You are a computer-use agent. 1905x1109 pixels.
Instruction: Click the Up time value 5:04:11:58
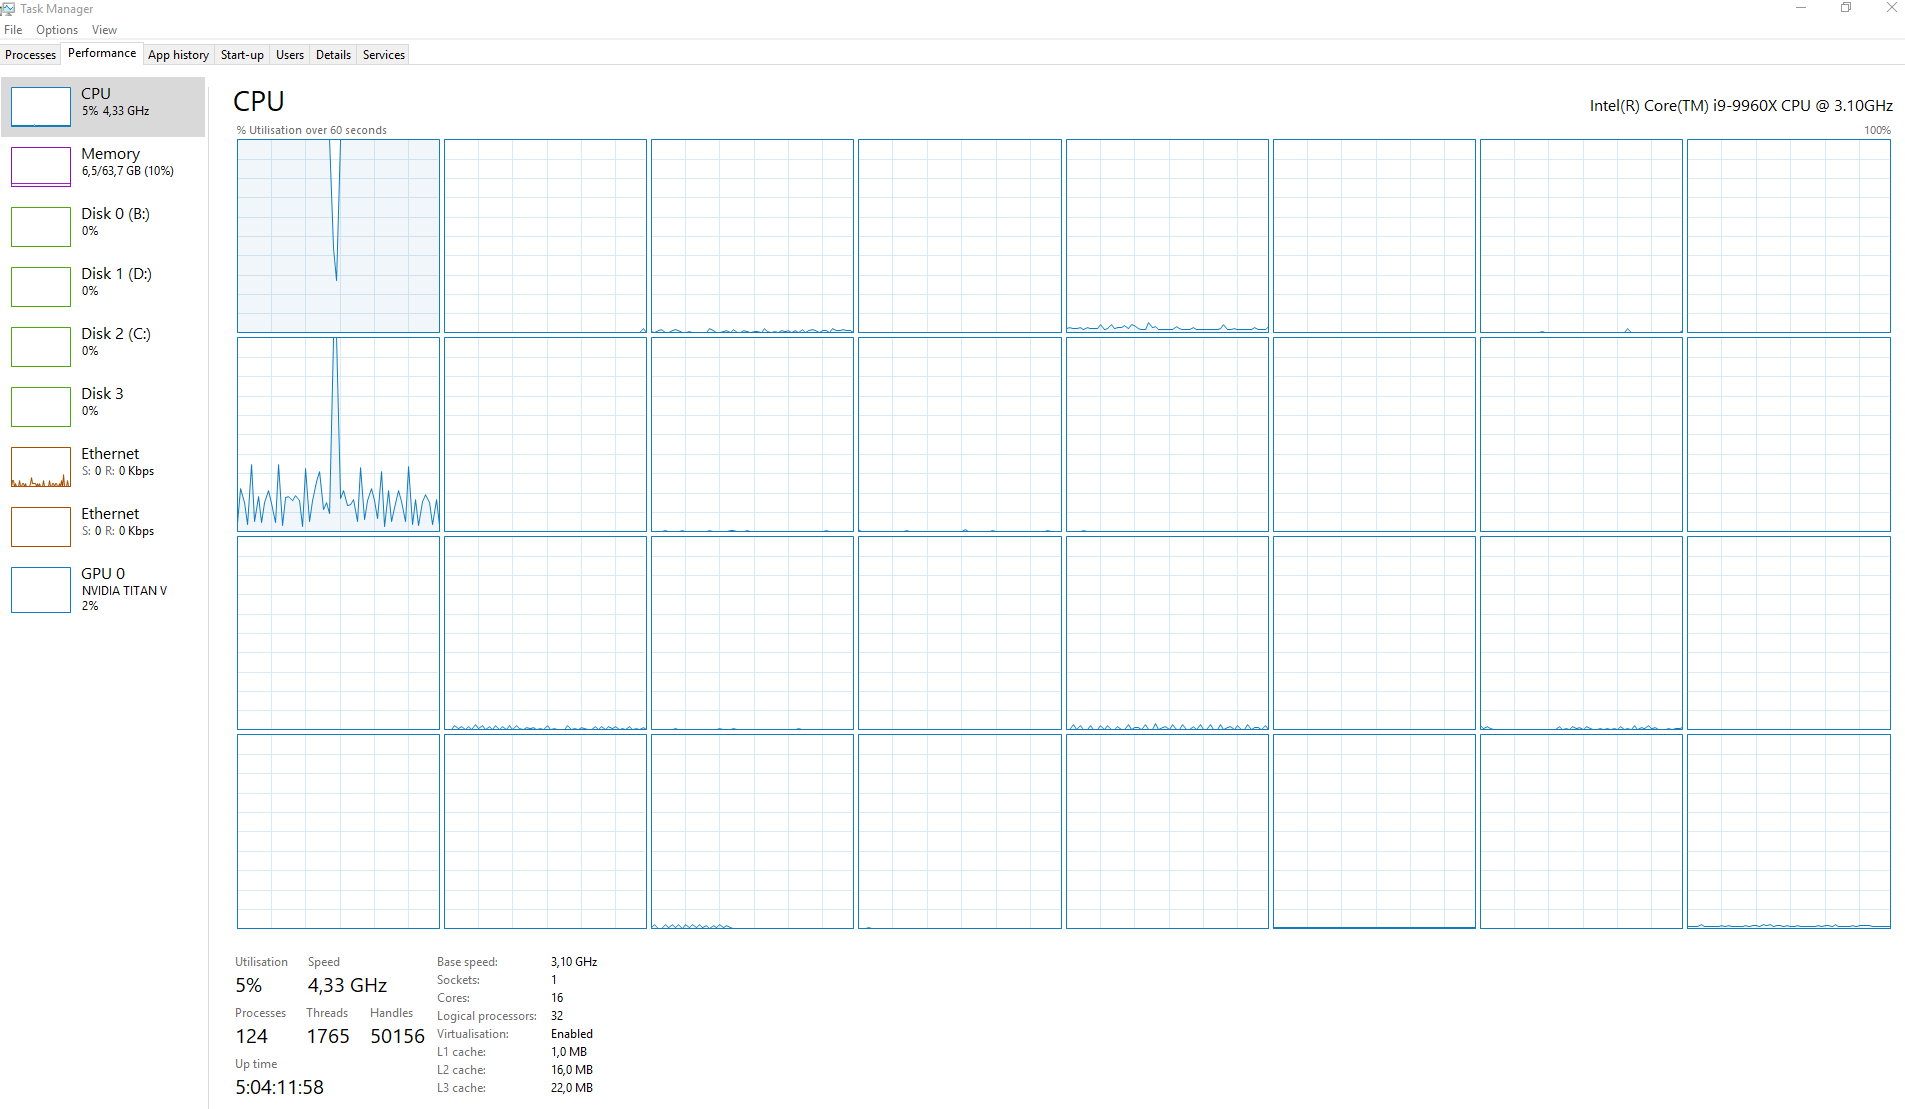coord(280,1087)
